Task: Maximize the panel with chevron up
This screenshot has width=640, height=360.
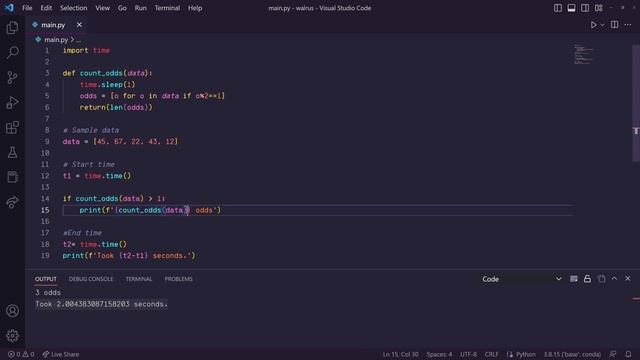Action: click(614, 279)
